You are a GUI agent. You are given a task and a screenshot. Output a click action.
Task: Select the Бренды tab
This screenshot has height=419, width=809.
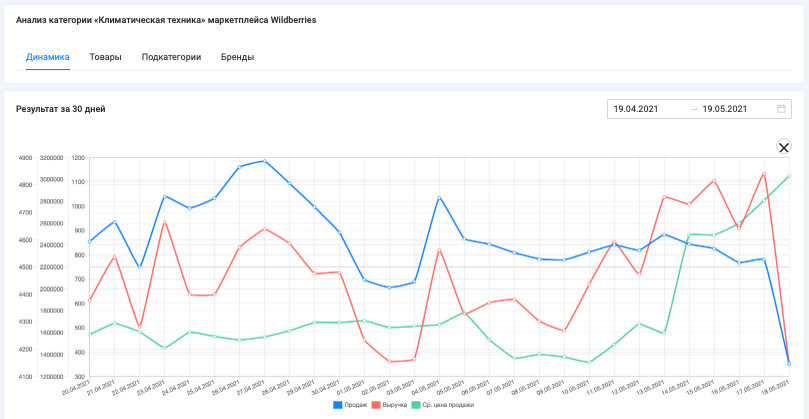(237, 57)
